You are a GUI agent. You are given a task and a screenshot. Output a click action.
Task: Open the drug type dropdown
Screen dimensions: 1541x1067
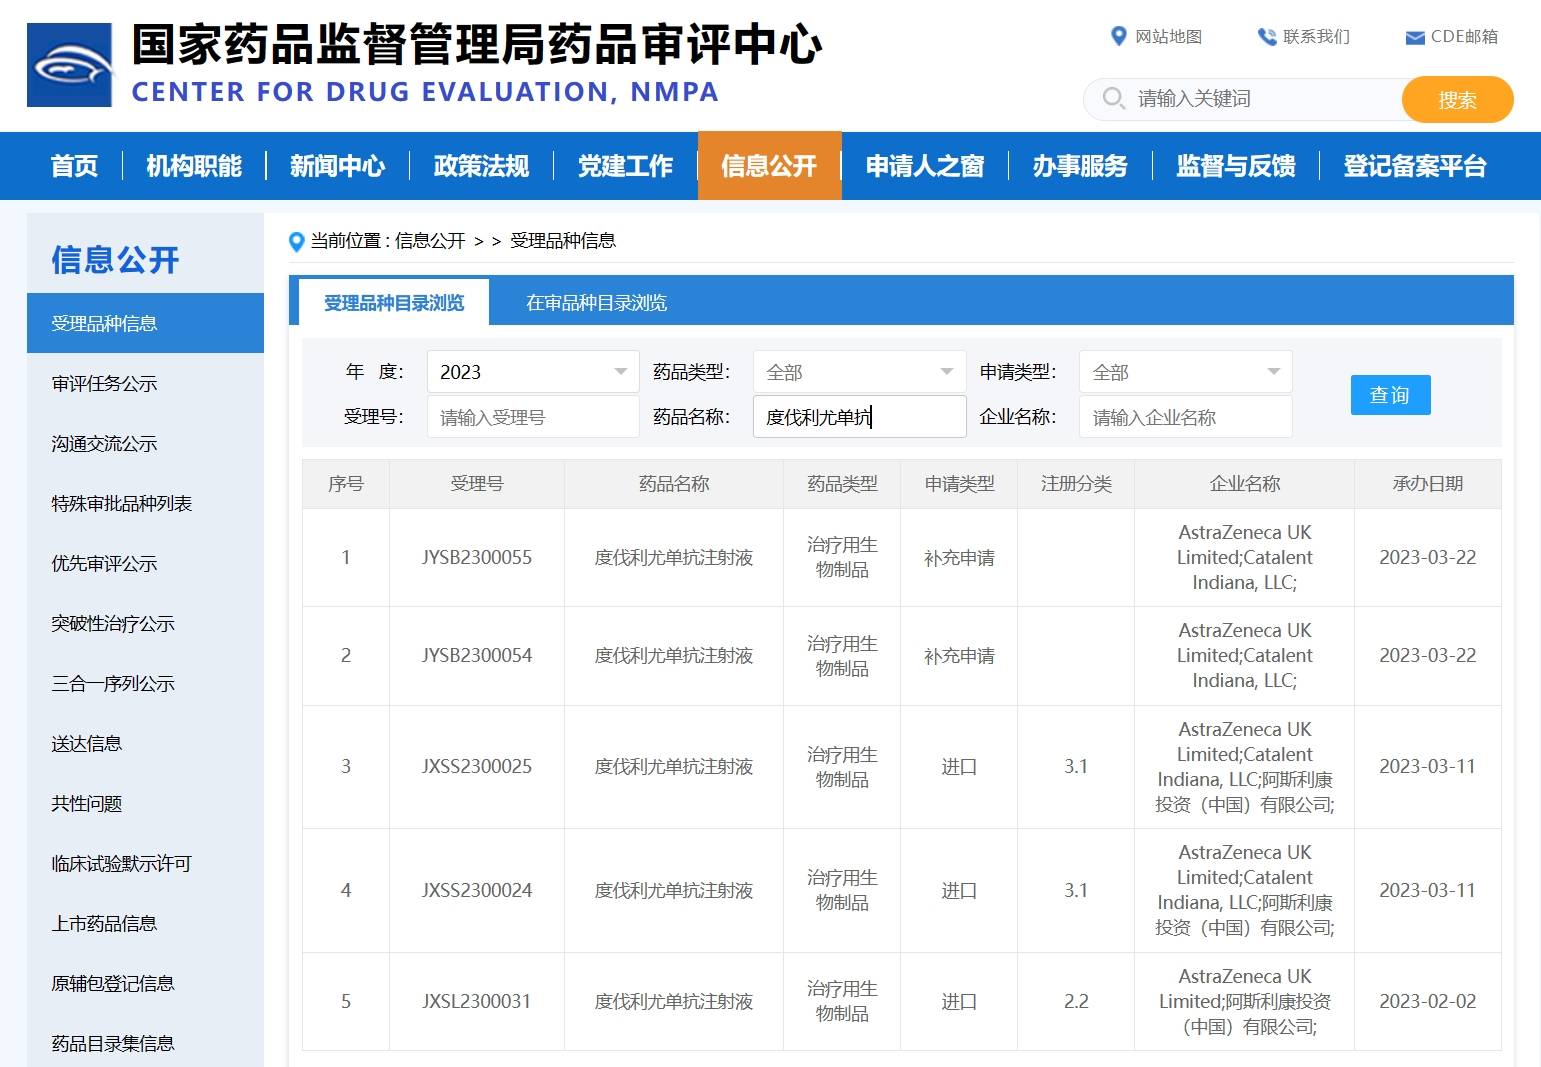pyautogui.click(x=858, y=372)
